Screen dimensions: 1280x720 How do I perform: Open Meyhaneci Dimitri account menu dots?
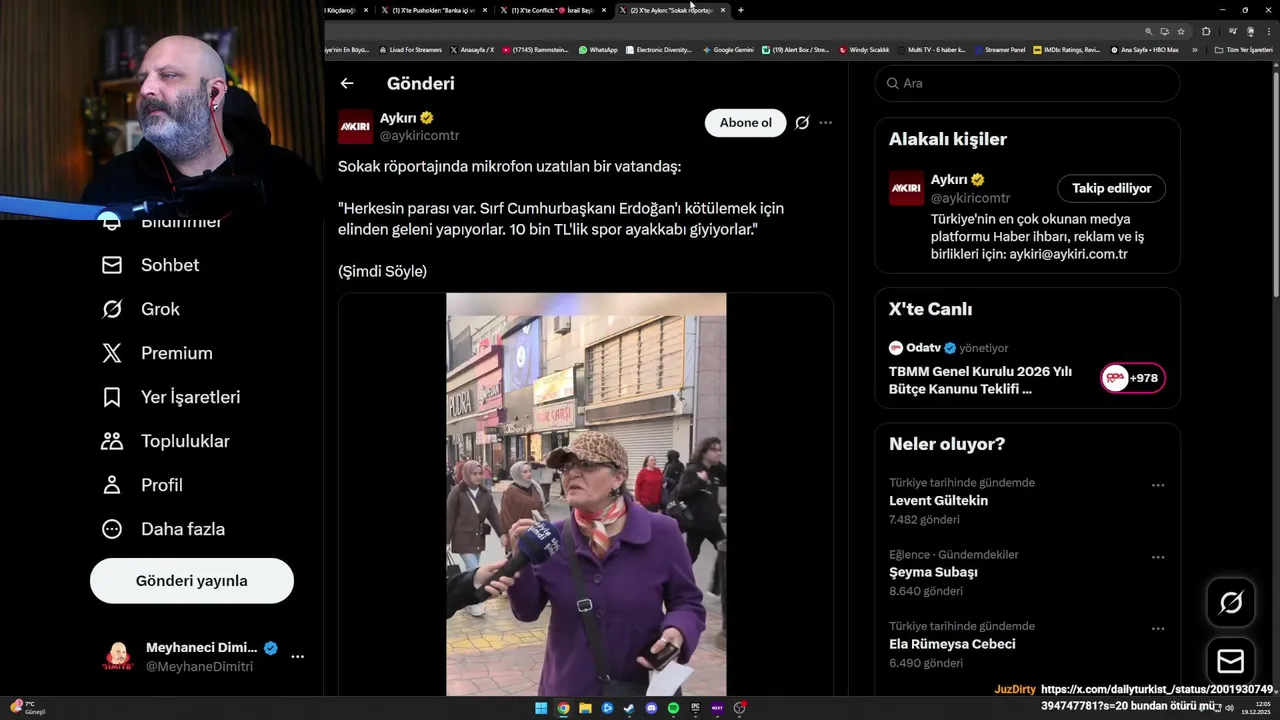click(x=297, y=657)
